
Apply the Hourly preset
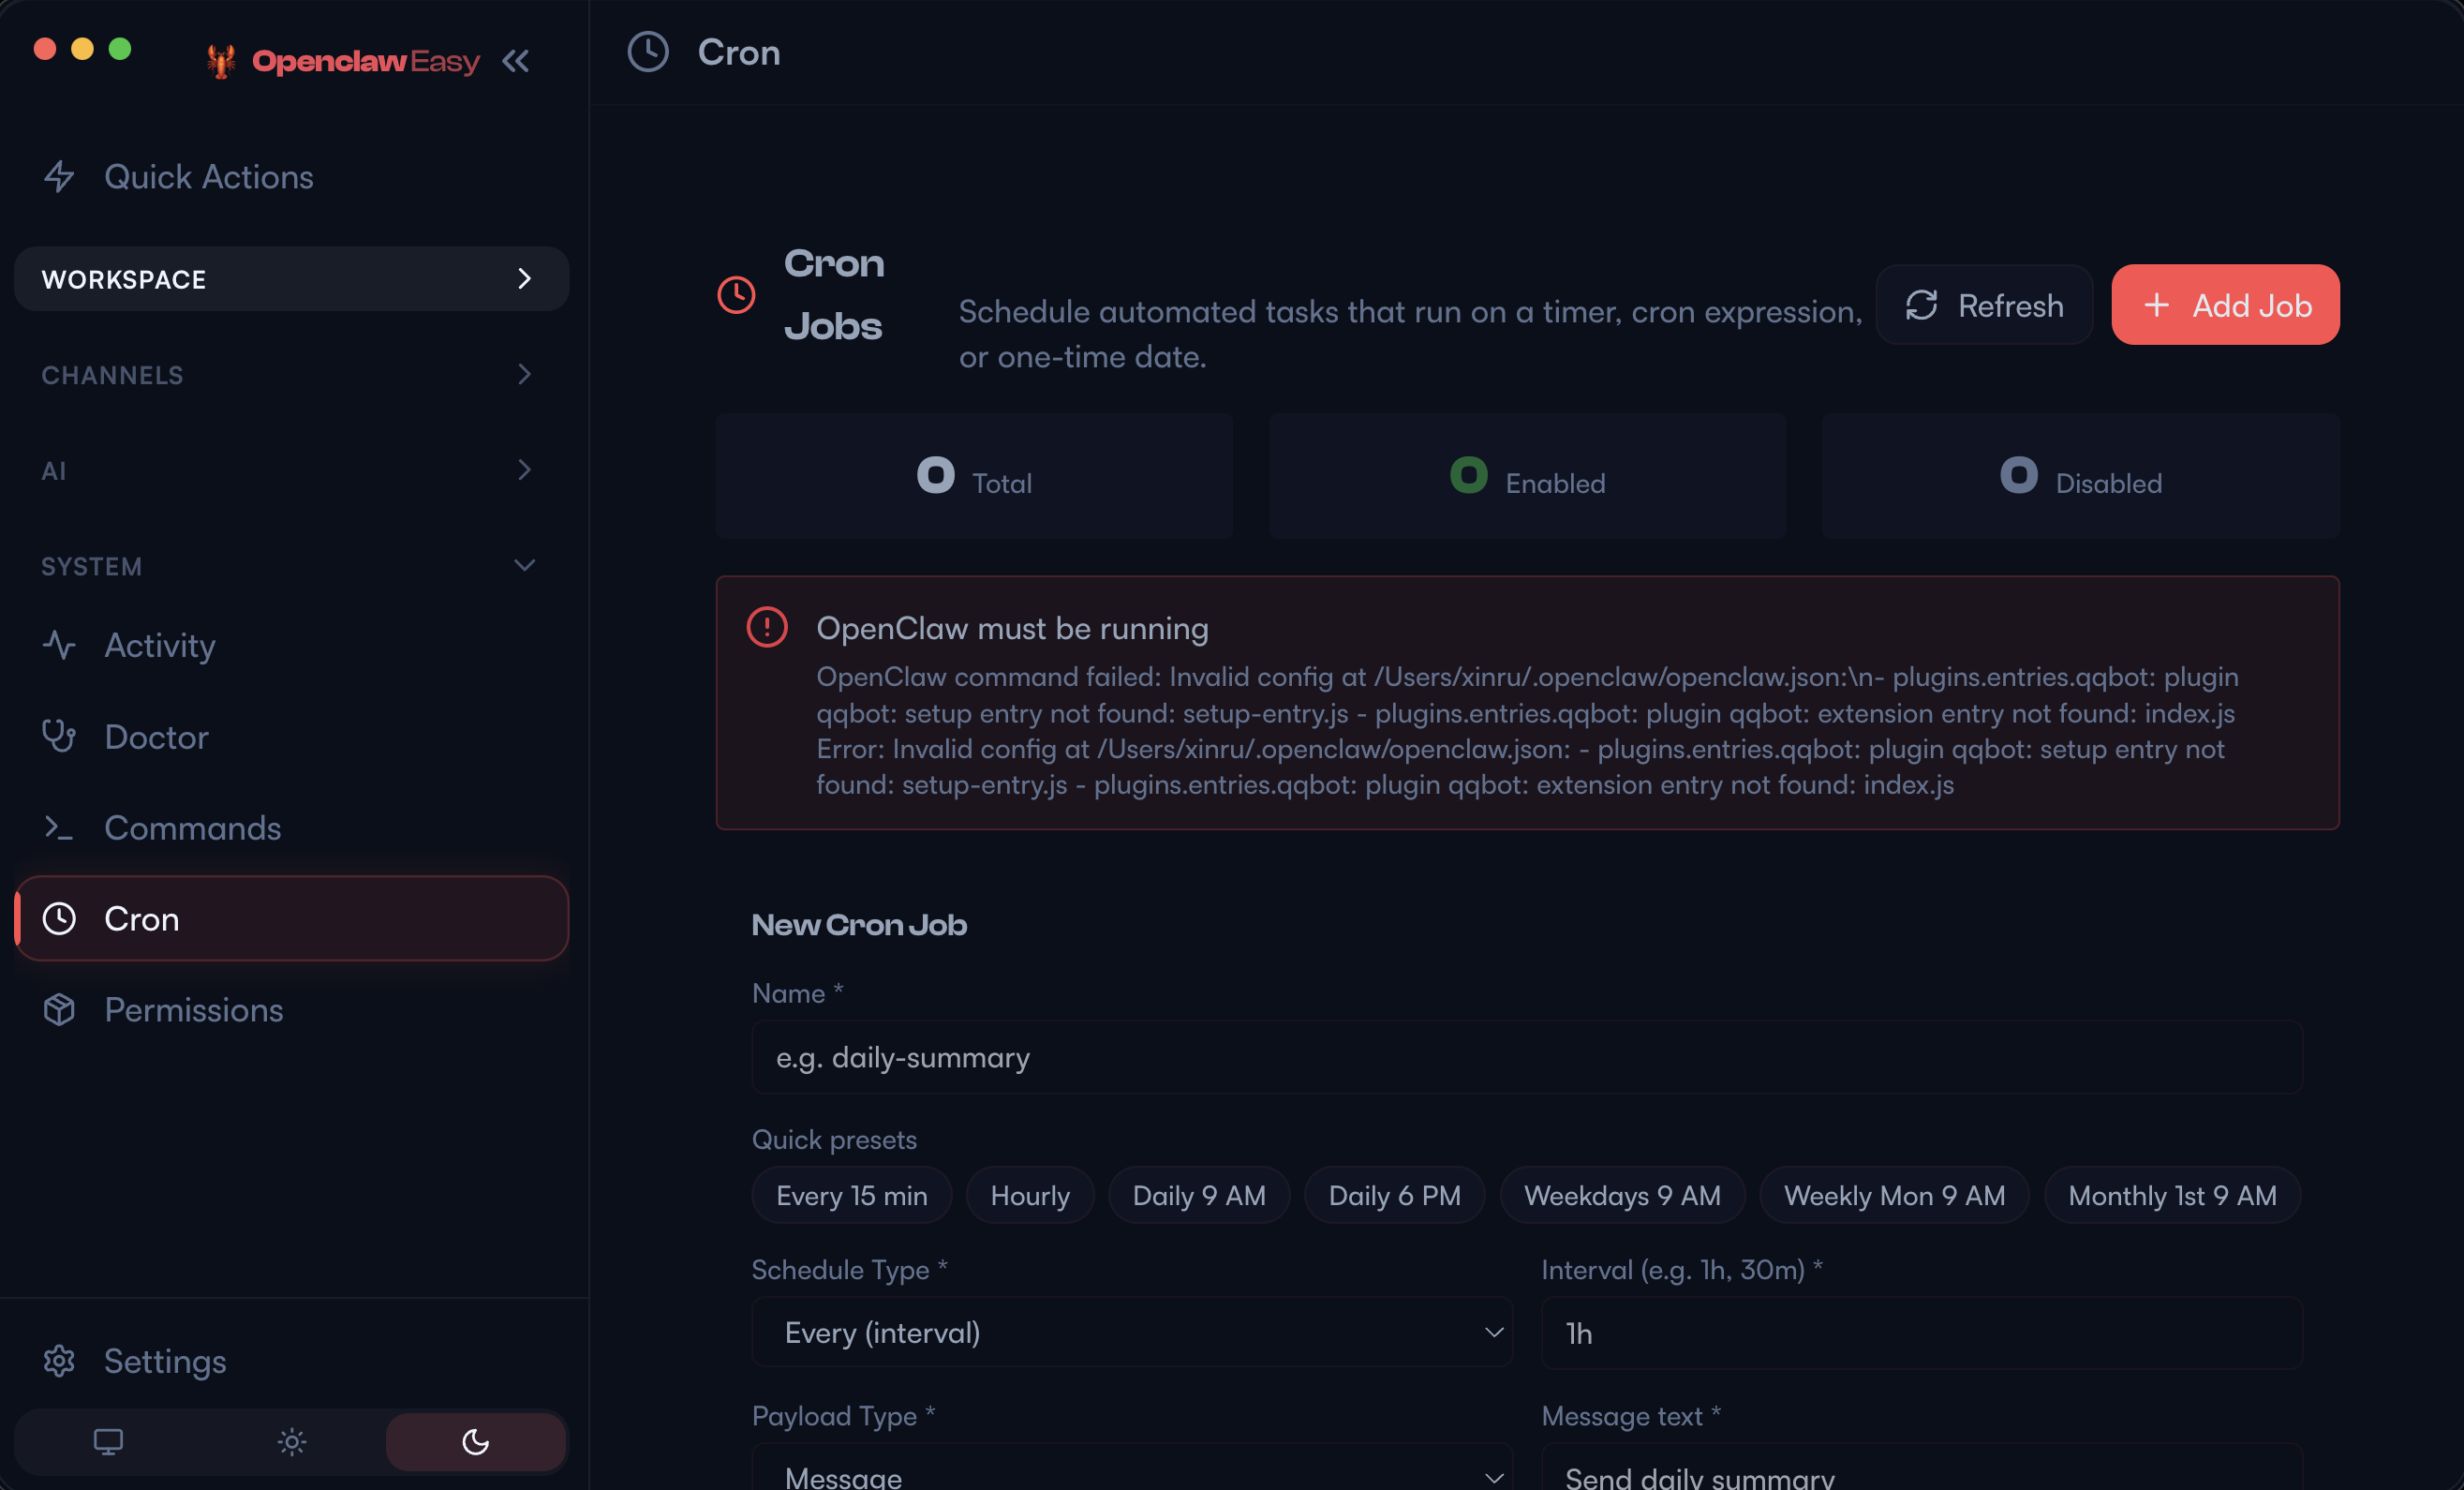(x=1030, y=1196)
